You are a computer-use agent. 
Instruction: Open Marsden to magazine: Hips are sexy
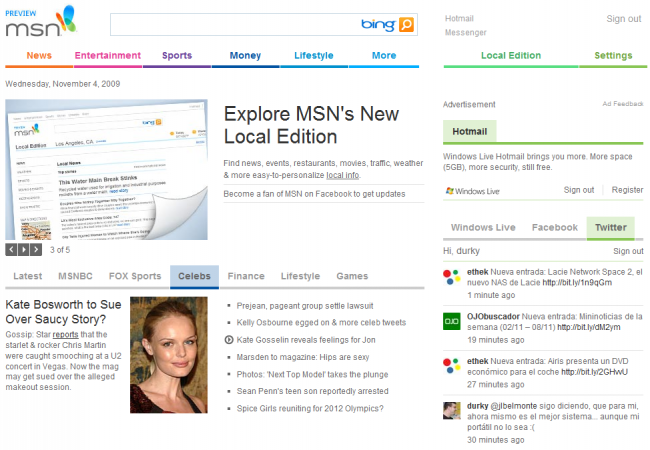coord(303,357)
